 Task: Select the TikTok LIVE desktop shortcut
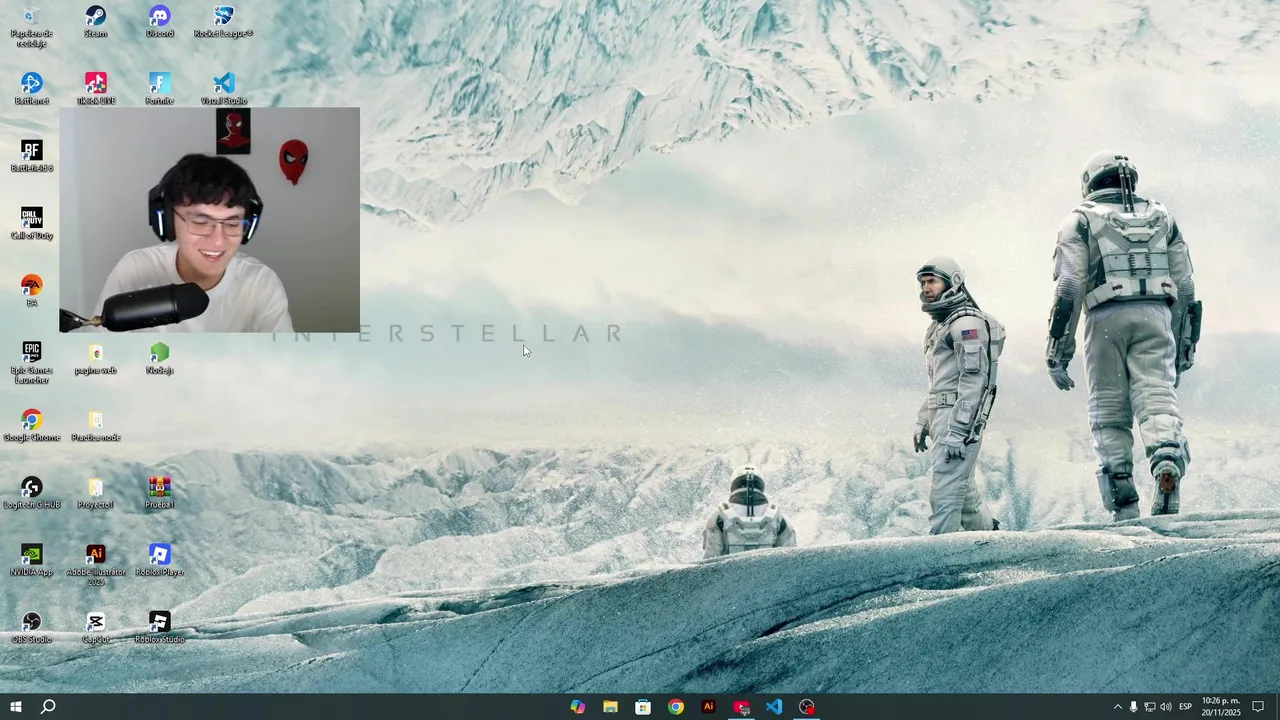point(96,89)
